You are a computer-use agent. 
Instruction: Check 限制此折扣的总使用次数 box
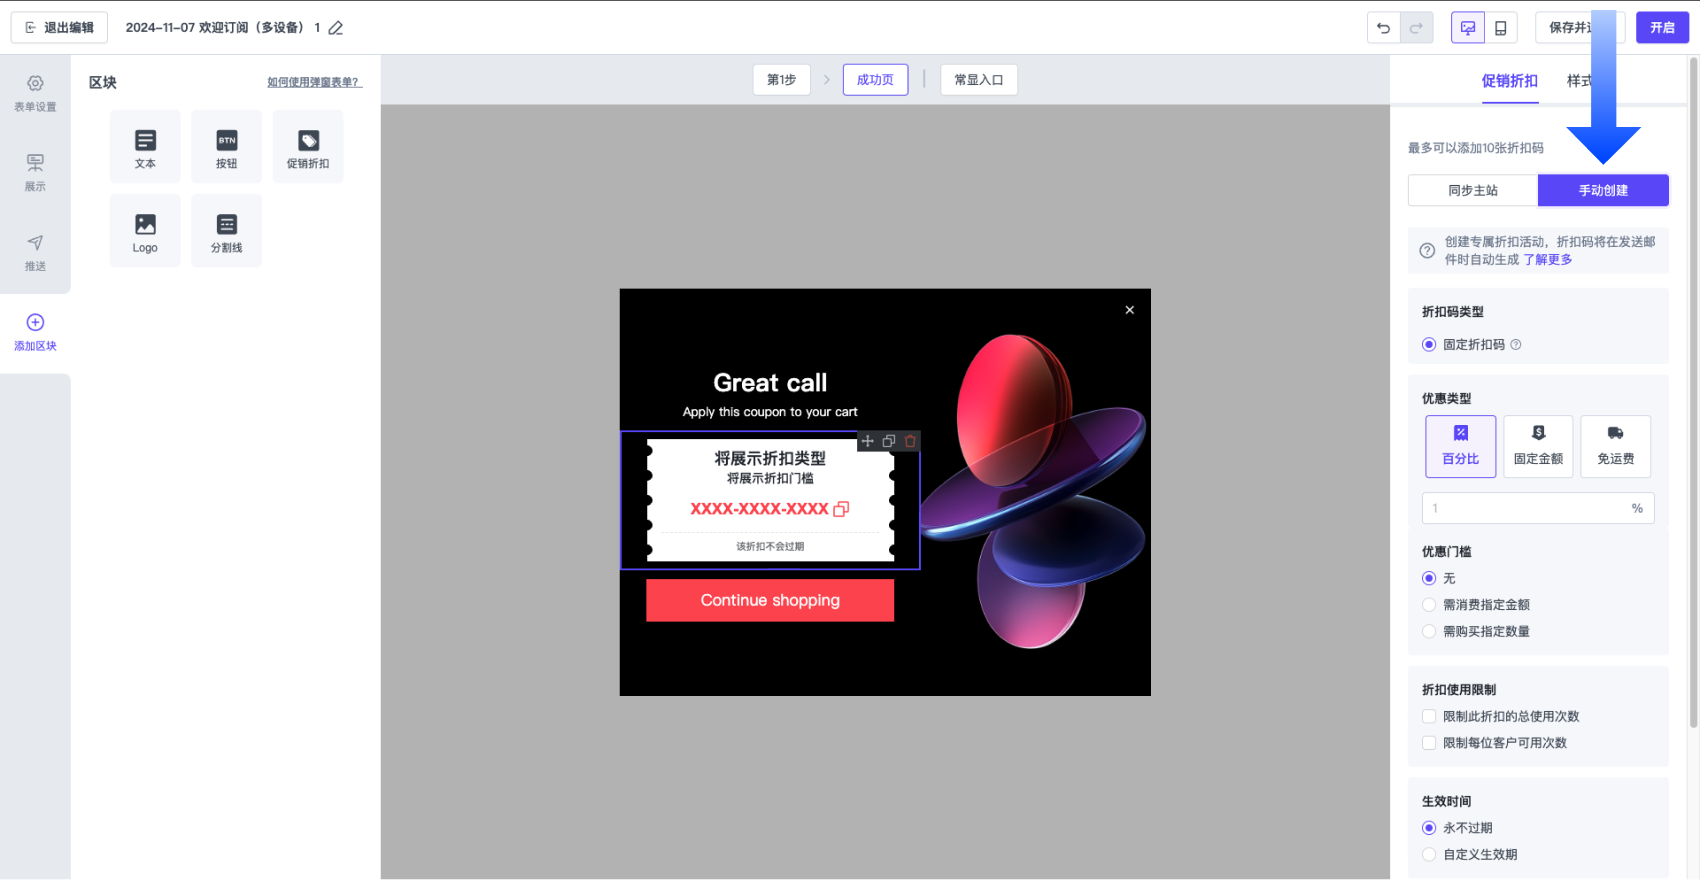click(1429, 716)
